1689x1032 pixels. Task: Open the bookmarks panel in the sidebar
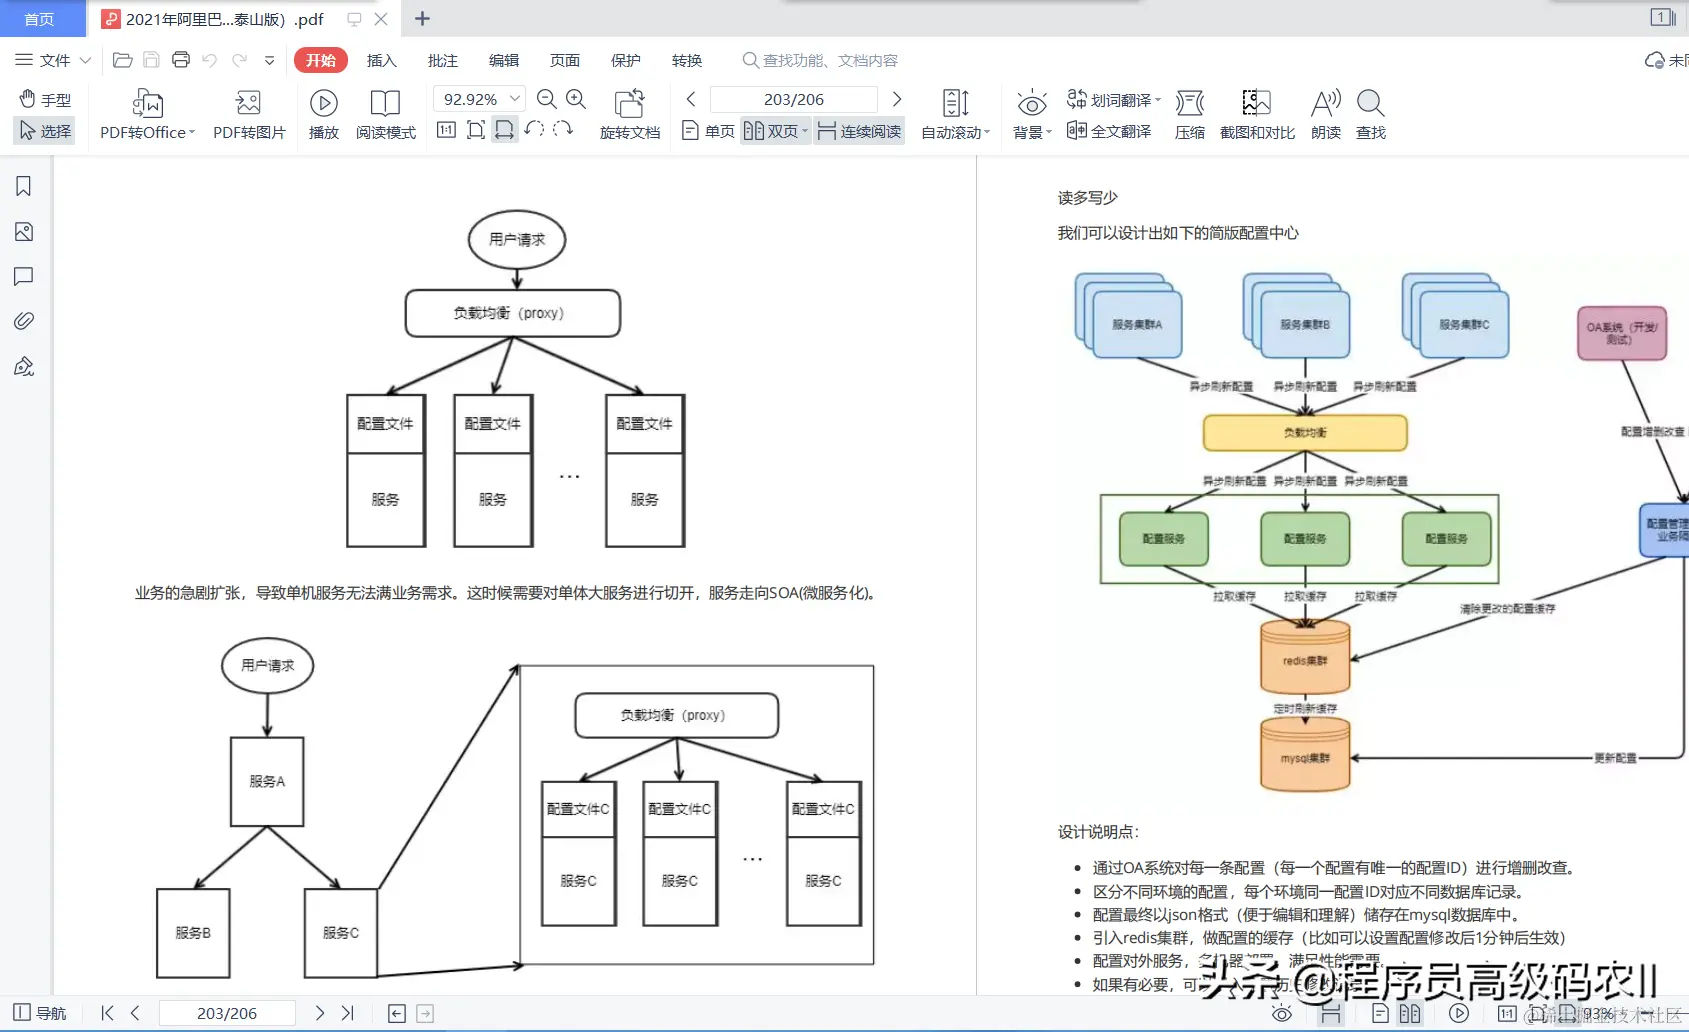pos(23,186)
